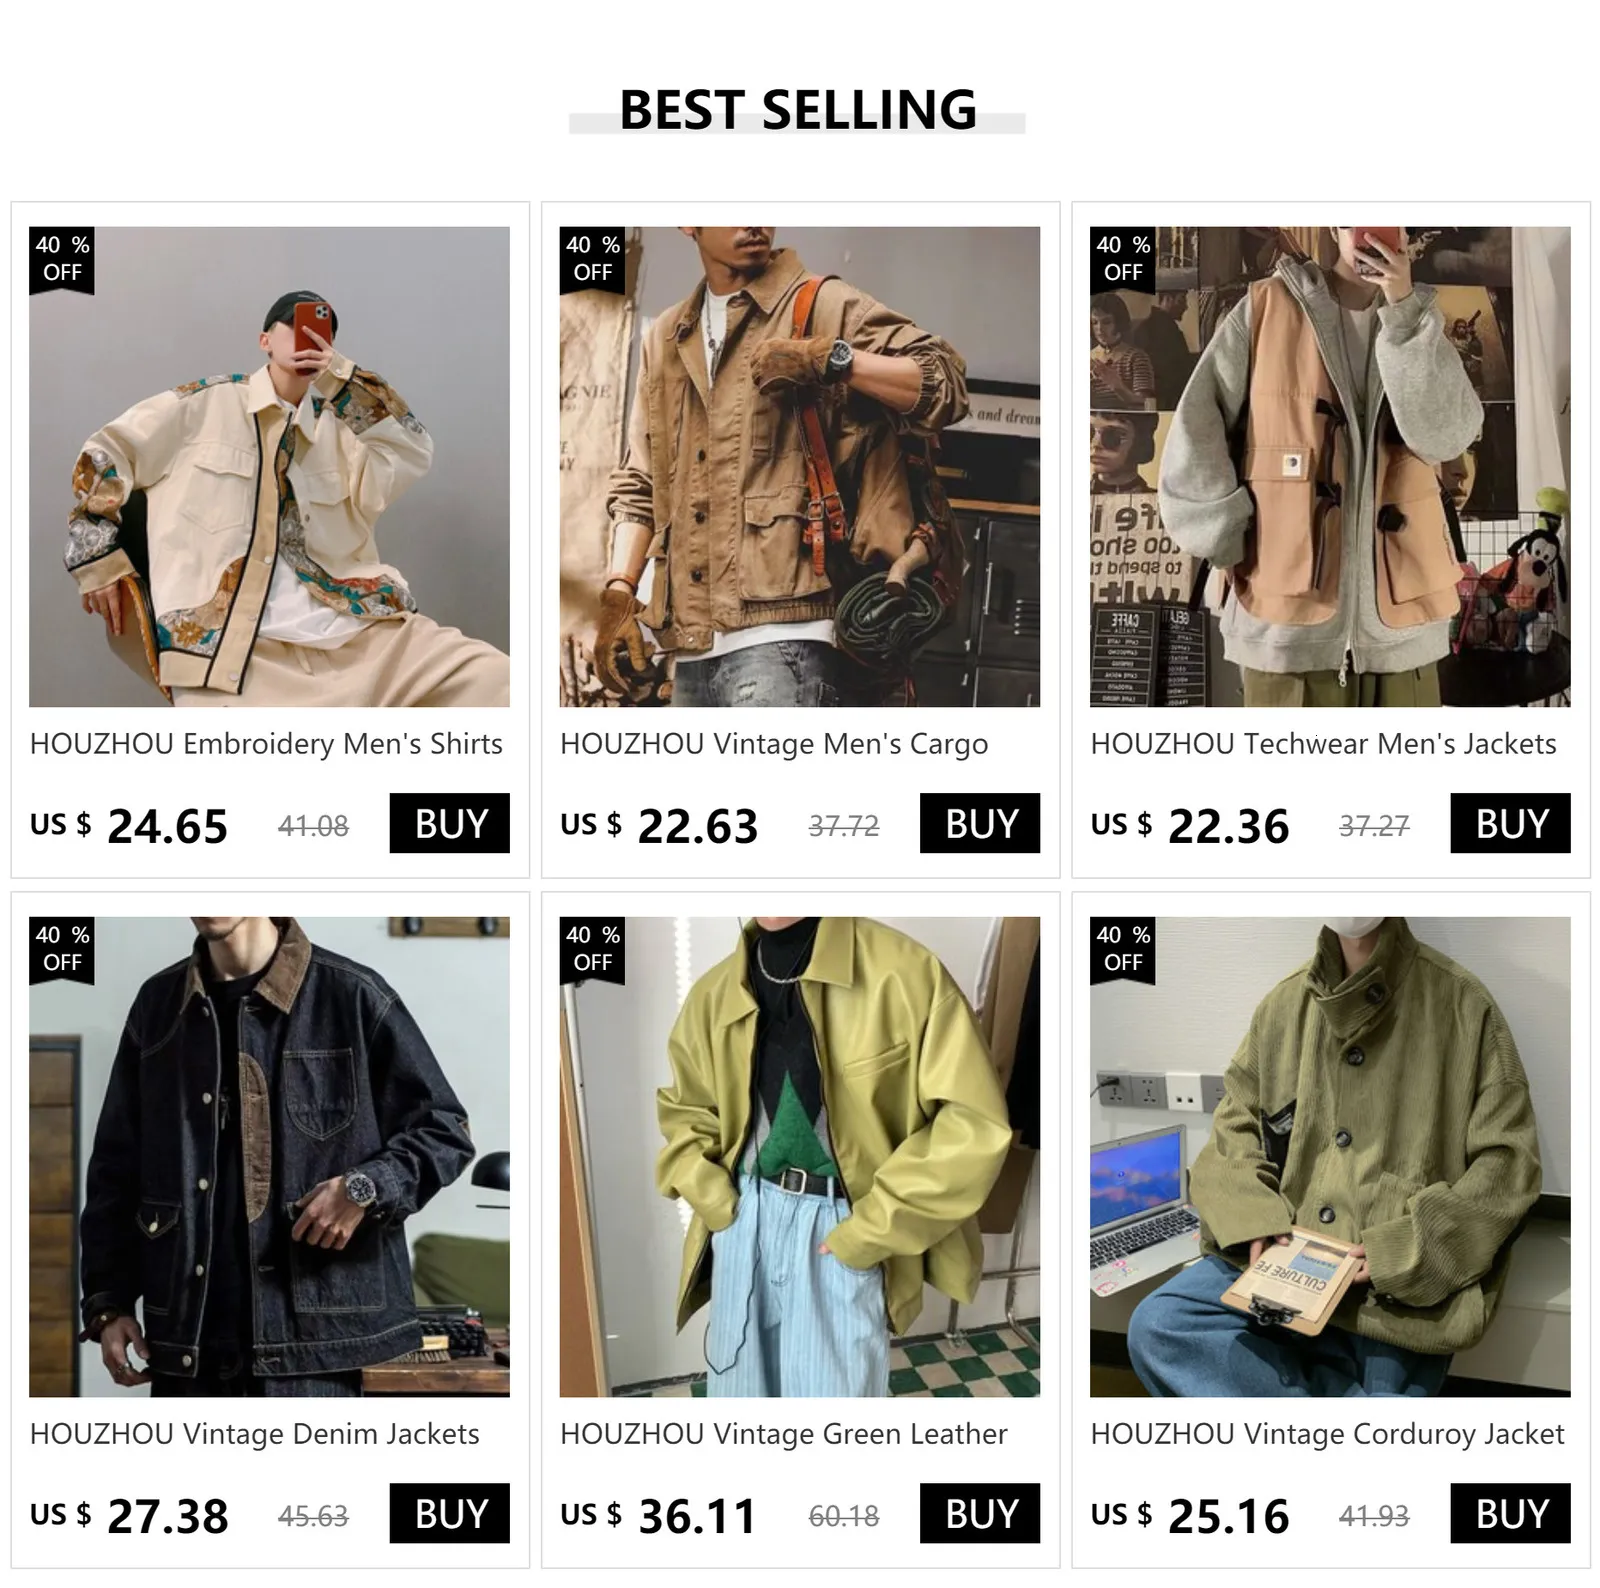Click BUY for the Vintage Denim Jackets
The image size is (1600, 1588).
449,1513
